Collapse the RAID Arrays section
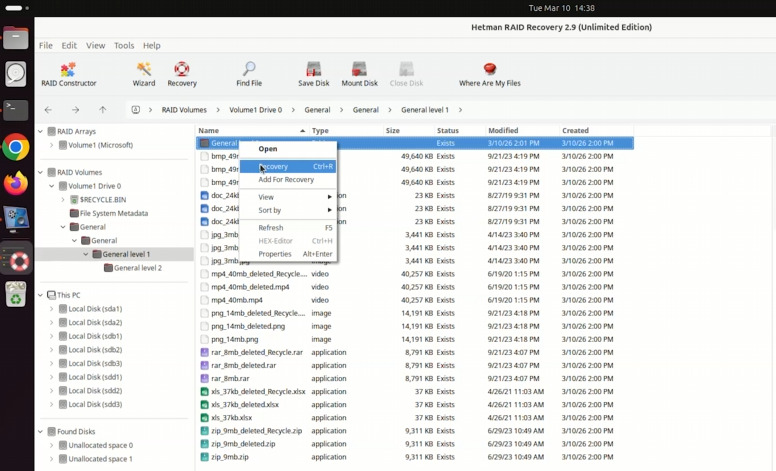776x471 pixels. 40,132
